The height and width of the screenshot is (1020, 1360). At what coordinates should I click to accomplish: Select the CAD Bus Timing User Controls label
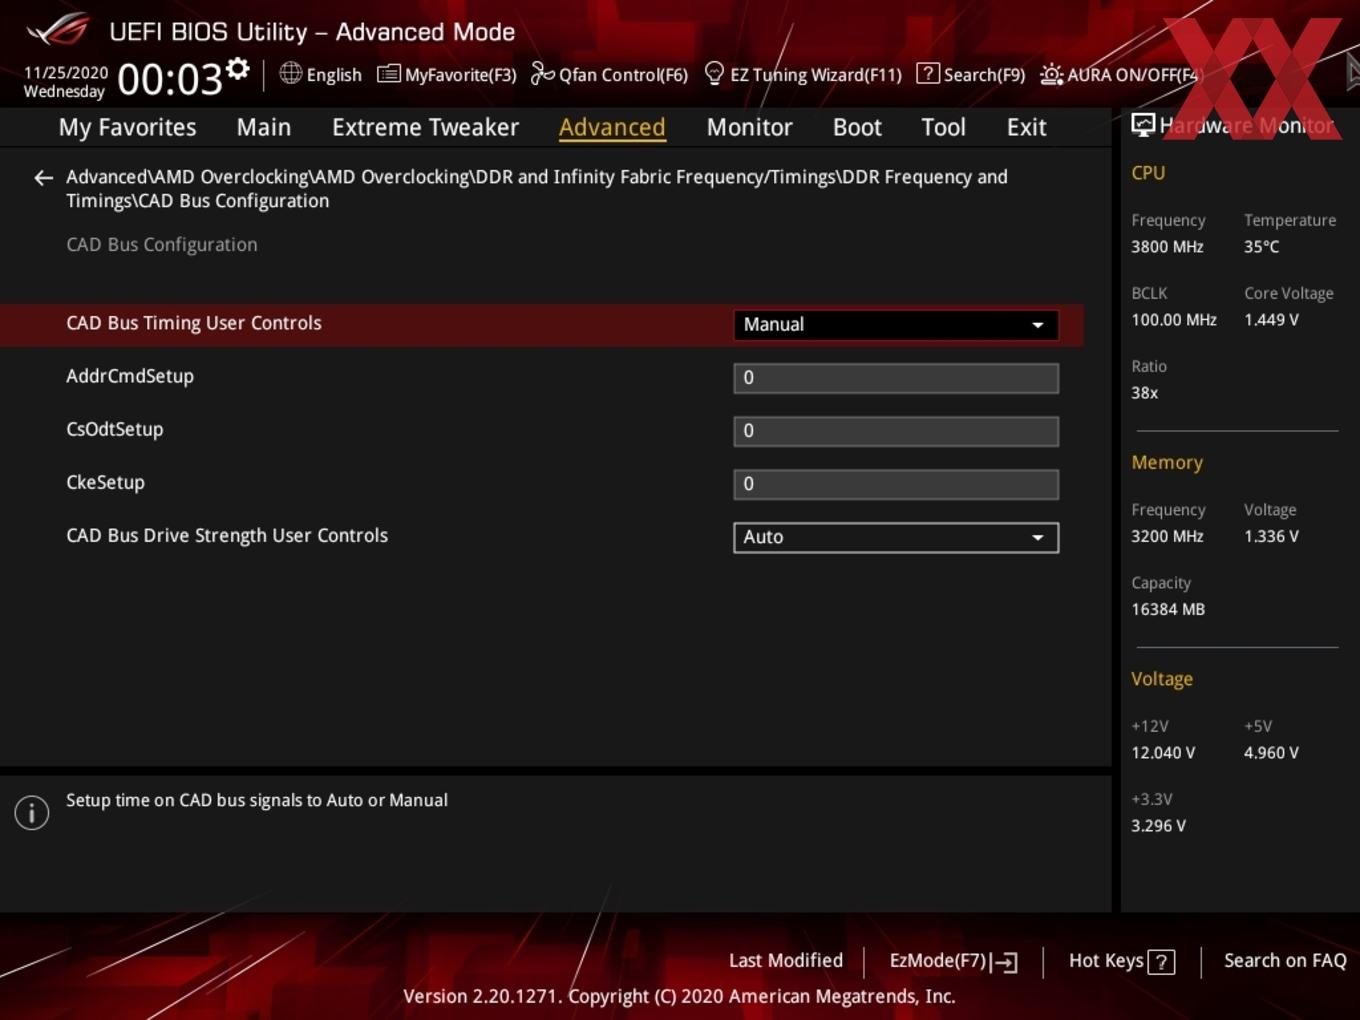194,323
